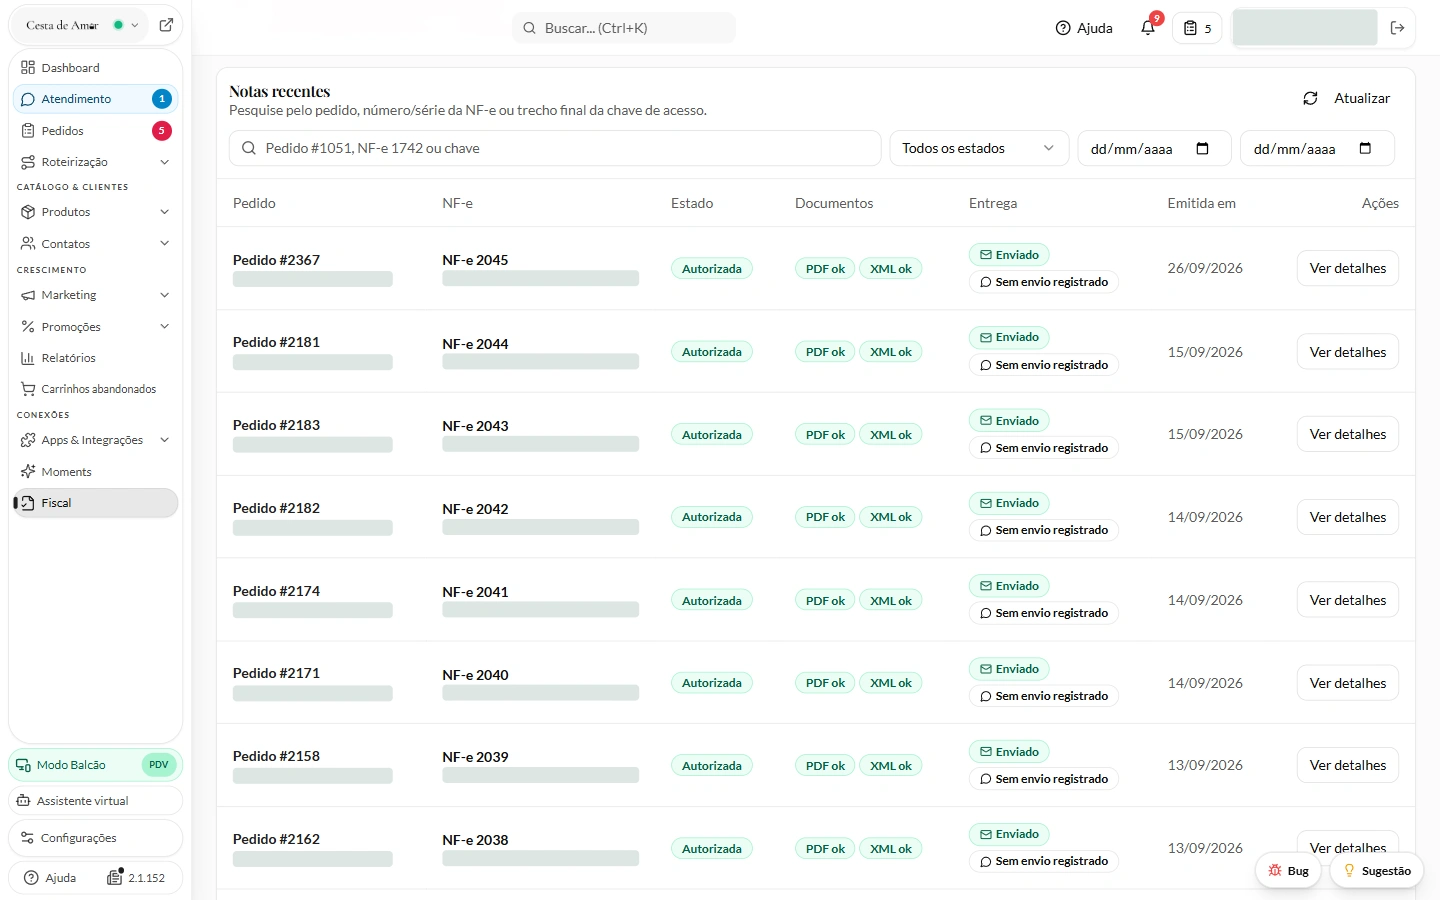Viewport: 1440px width, 900px height.
Task: Expand the Produtos submenu chevron
Action: tap(164, 212)
